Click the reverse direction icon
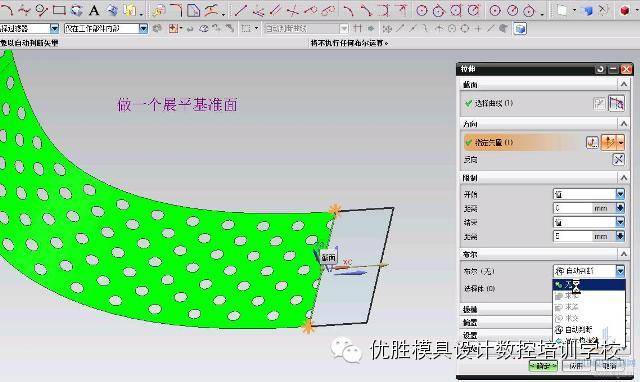640x382 pixels. point(618,159)
